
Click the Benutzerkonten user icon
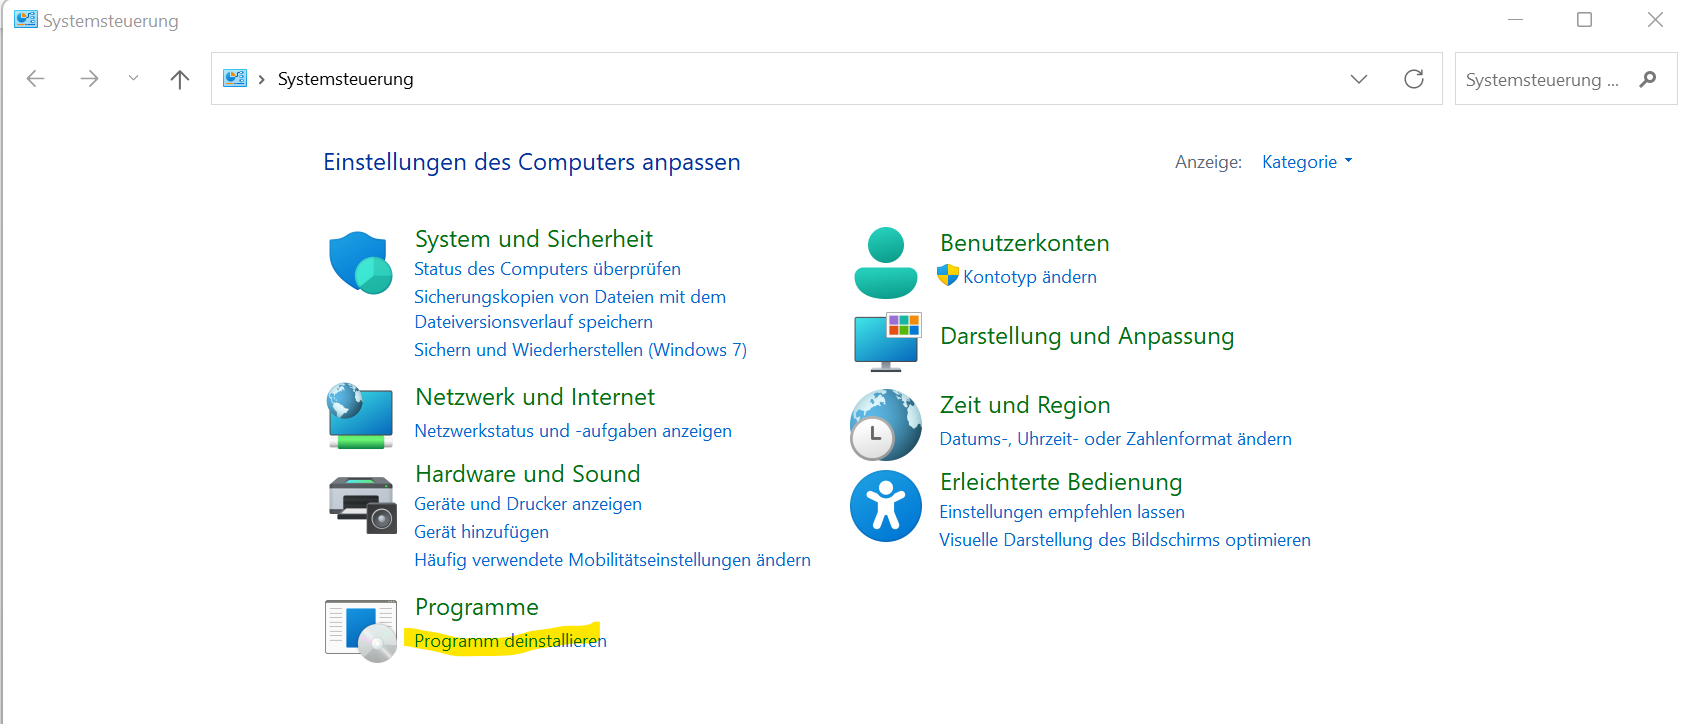click(885, 263)
